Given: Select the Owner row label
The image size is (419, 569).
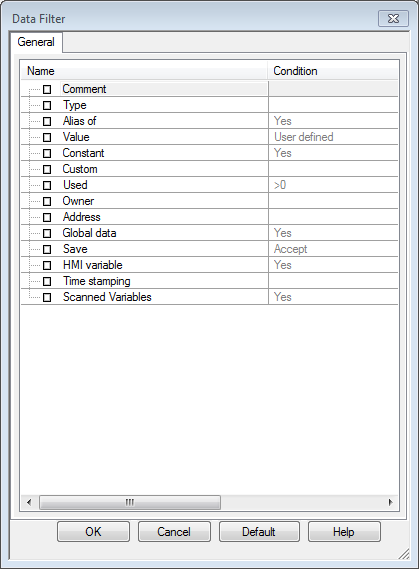Looking at the screenshot, I should click(x=78, y=201).
